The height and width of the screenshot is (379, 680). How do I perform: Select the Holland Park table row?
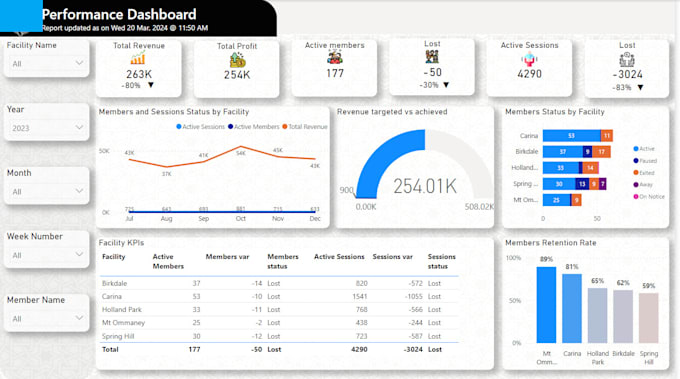point(279,310)
